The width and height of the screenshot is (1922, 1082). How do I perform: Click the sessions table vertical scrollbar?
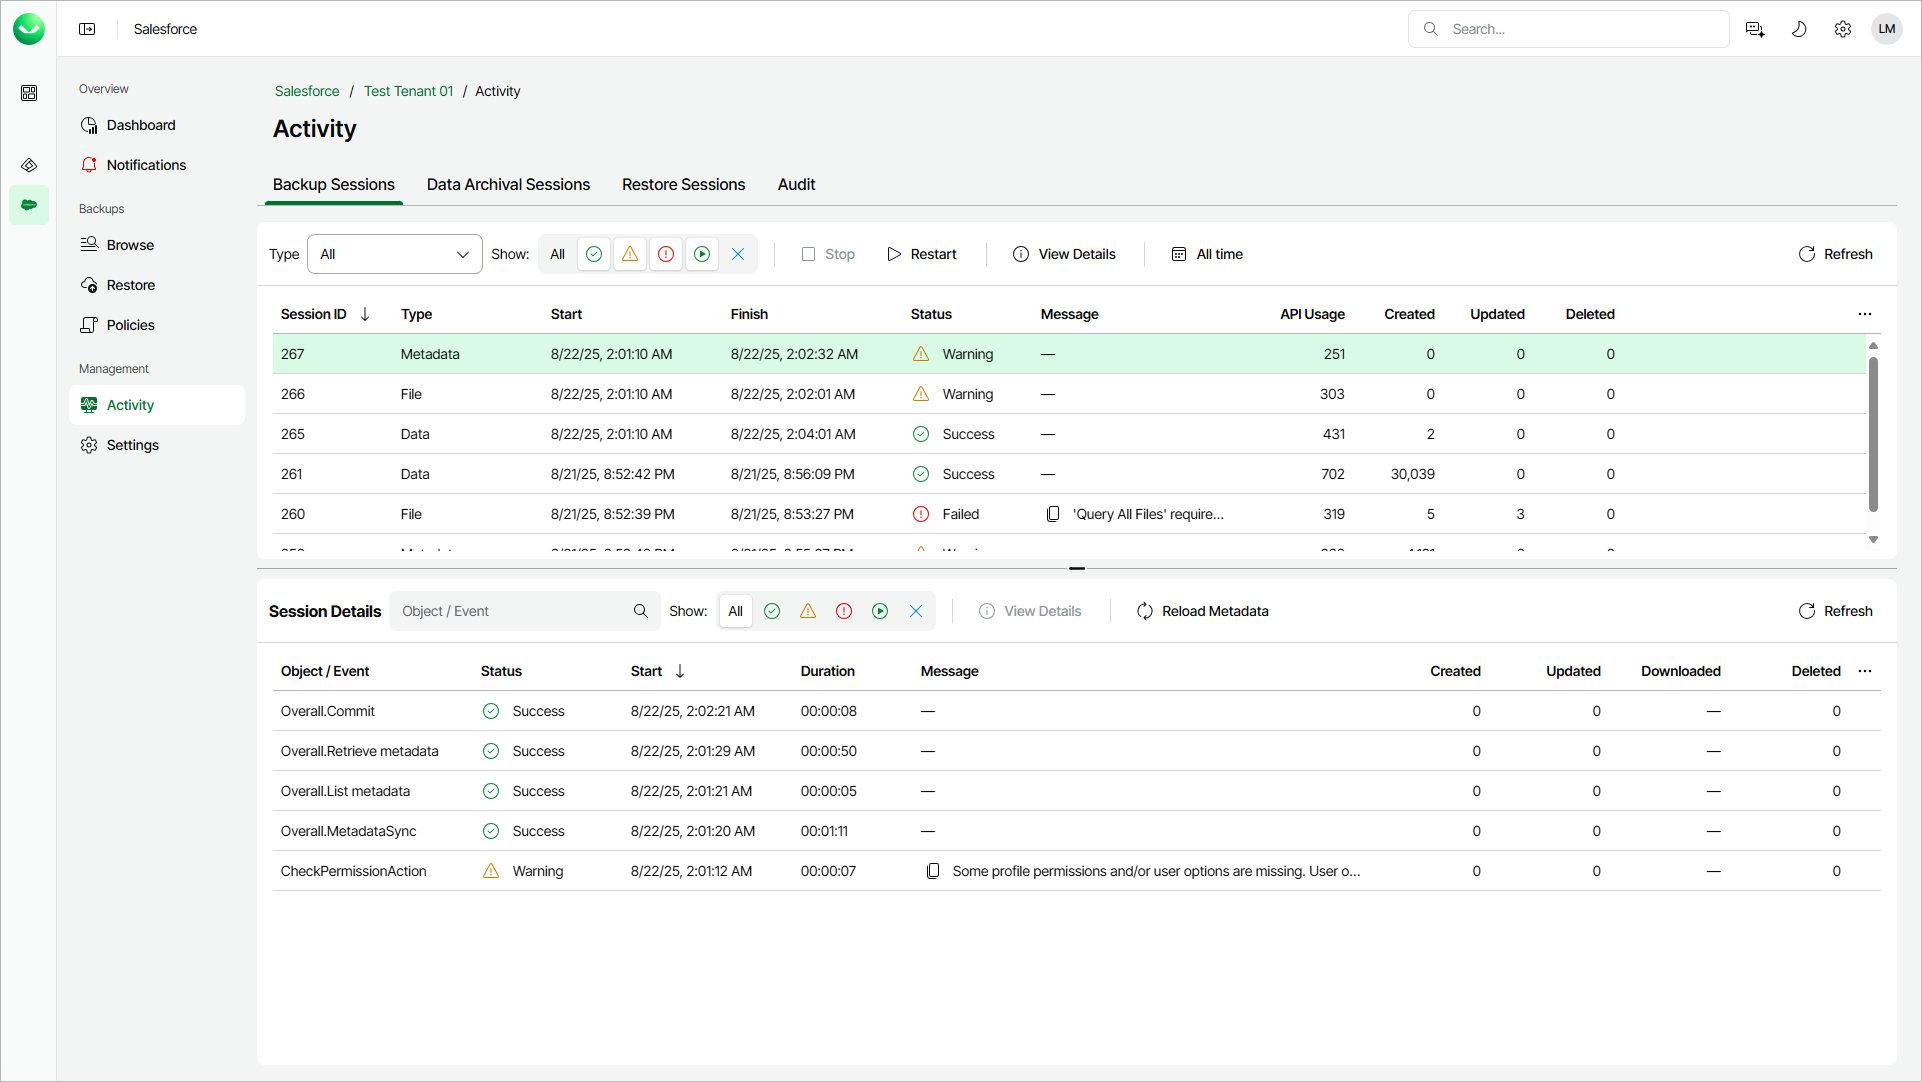[1873, 434]
